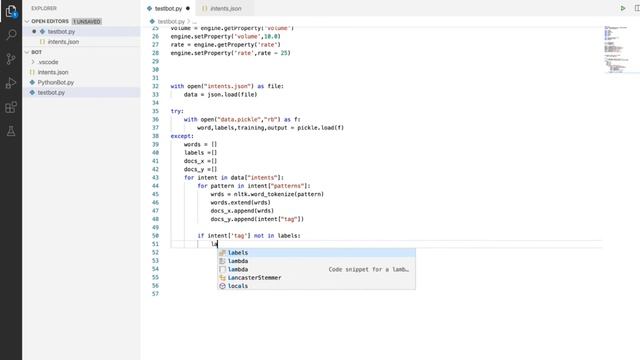The width and height of the screenshot is (640, 360).
Task: Place cursor on 'except:' line
Action: tap(182, 136)
